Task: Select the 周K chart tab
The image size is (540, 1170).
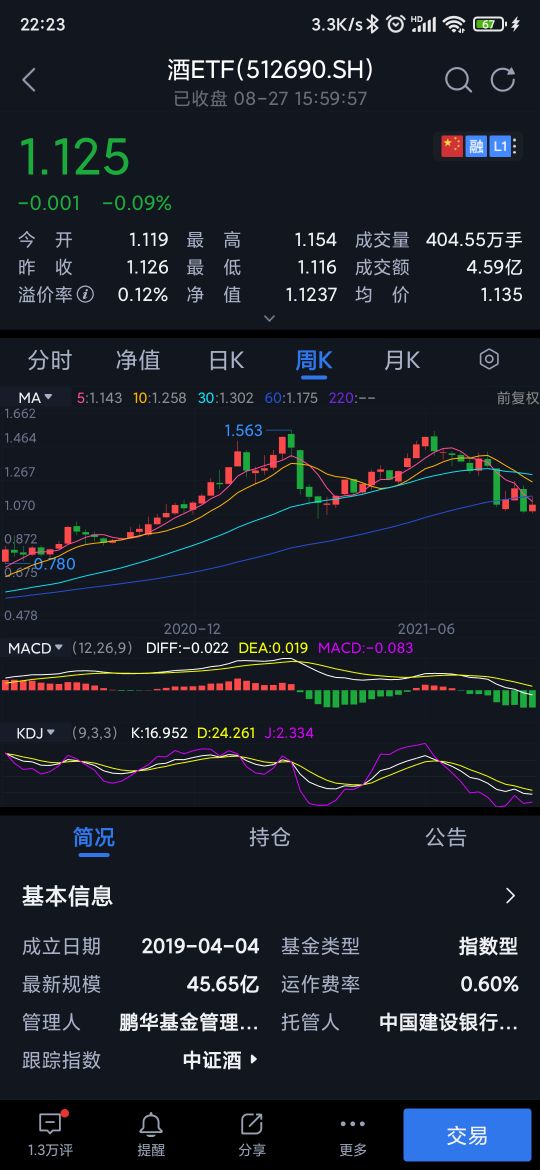Action: [x=313, y=360]
